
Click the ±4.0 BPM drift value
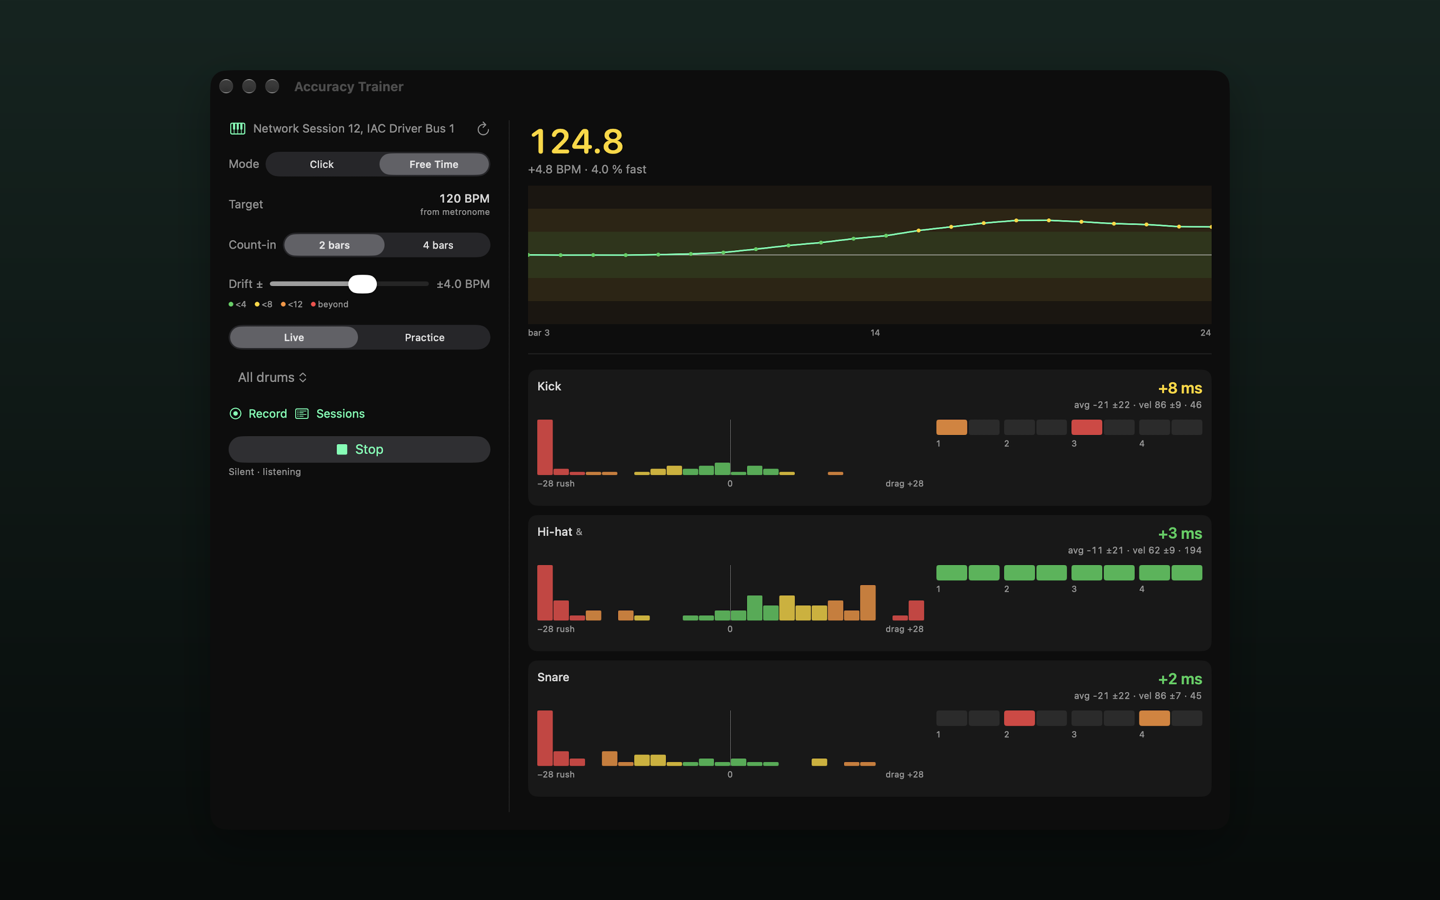point(463,284)
